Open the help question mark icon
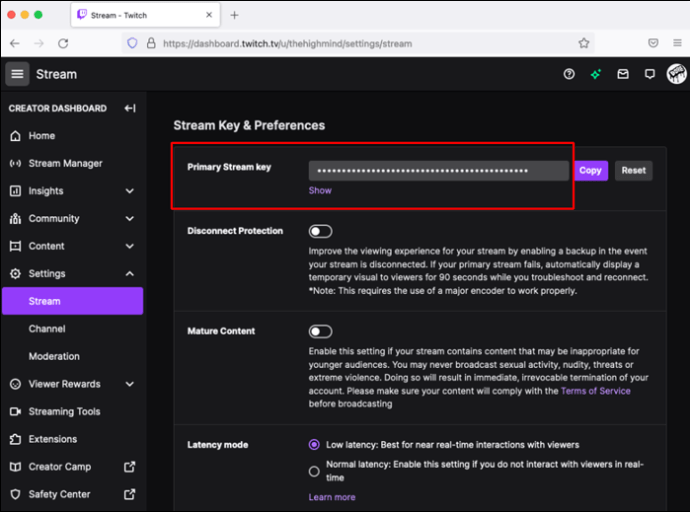The width and height of the screenshot is (690, 512). 569,74
